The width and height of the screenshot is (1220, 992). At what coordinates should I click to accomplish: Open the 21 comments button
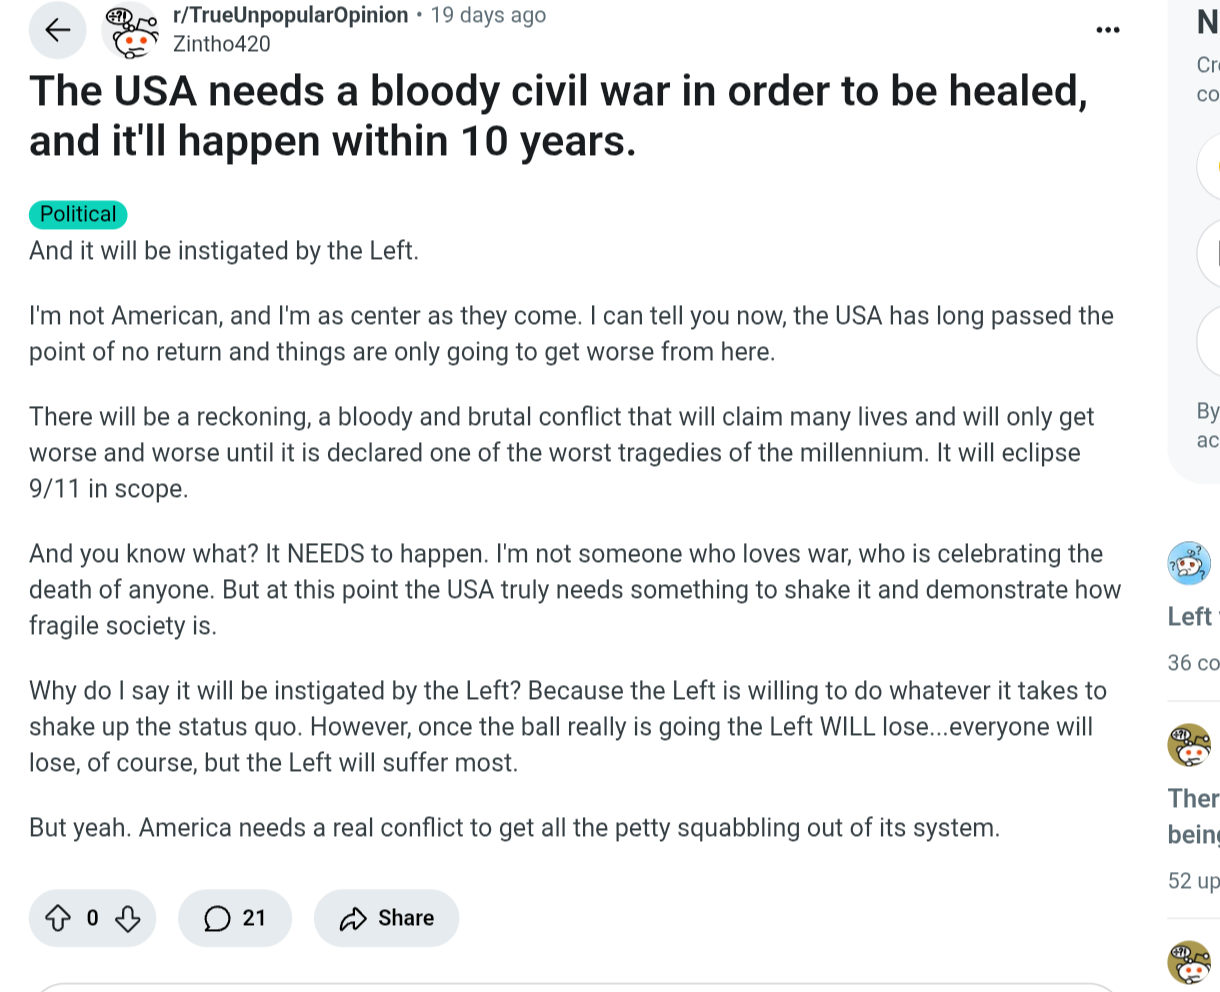coord(235,918)
